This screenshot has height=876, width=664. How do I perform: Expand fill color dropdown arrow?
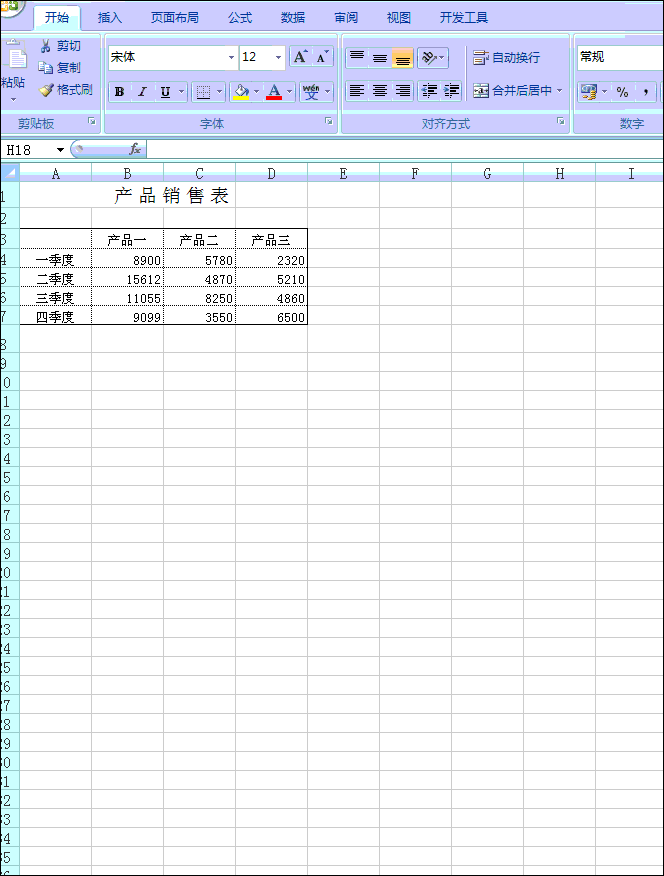[257, 92]
